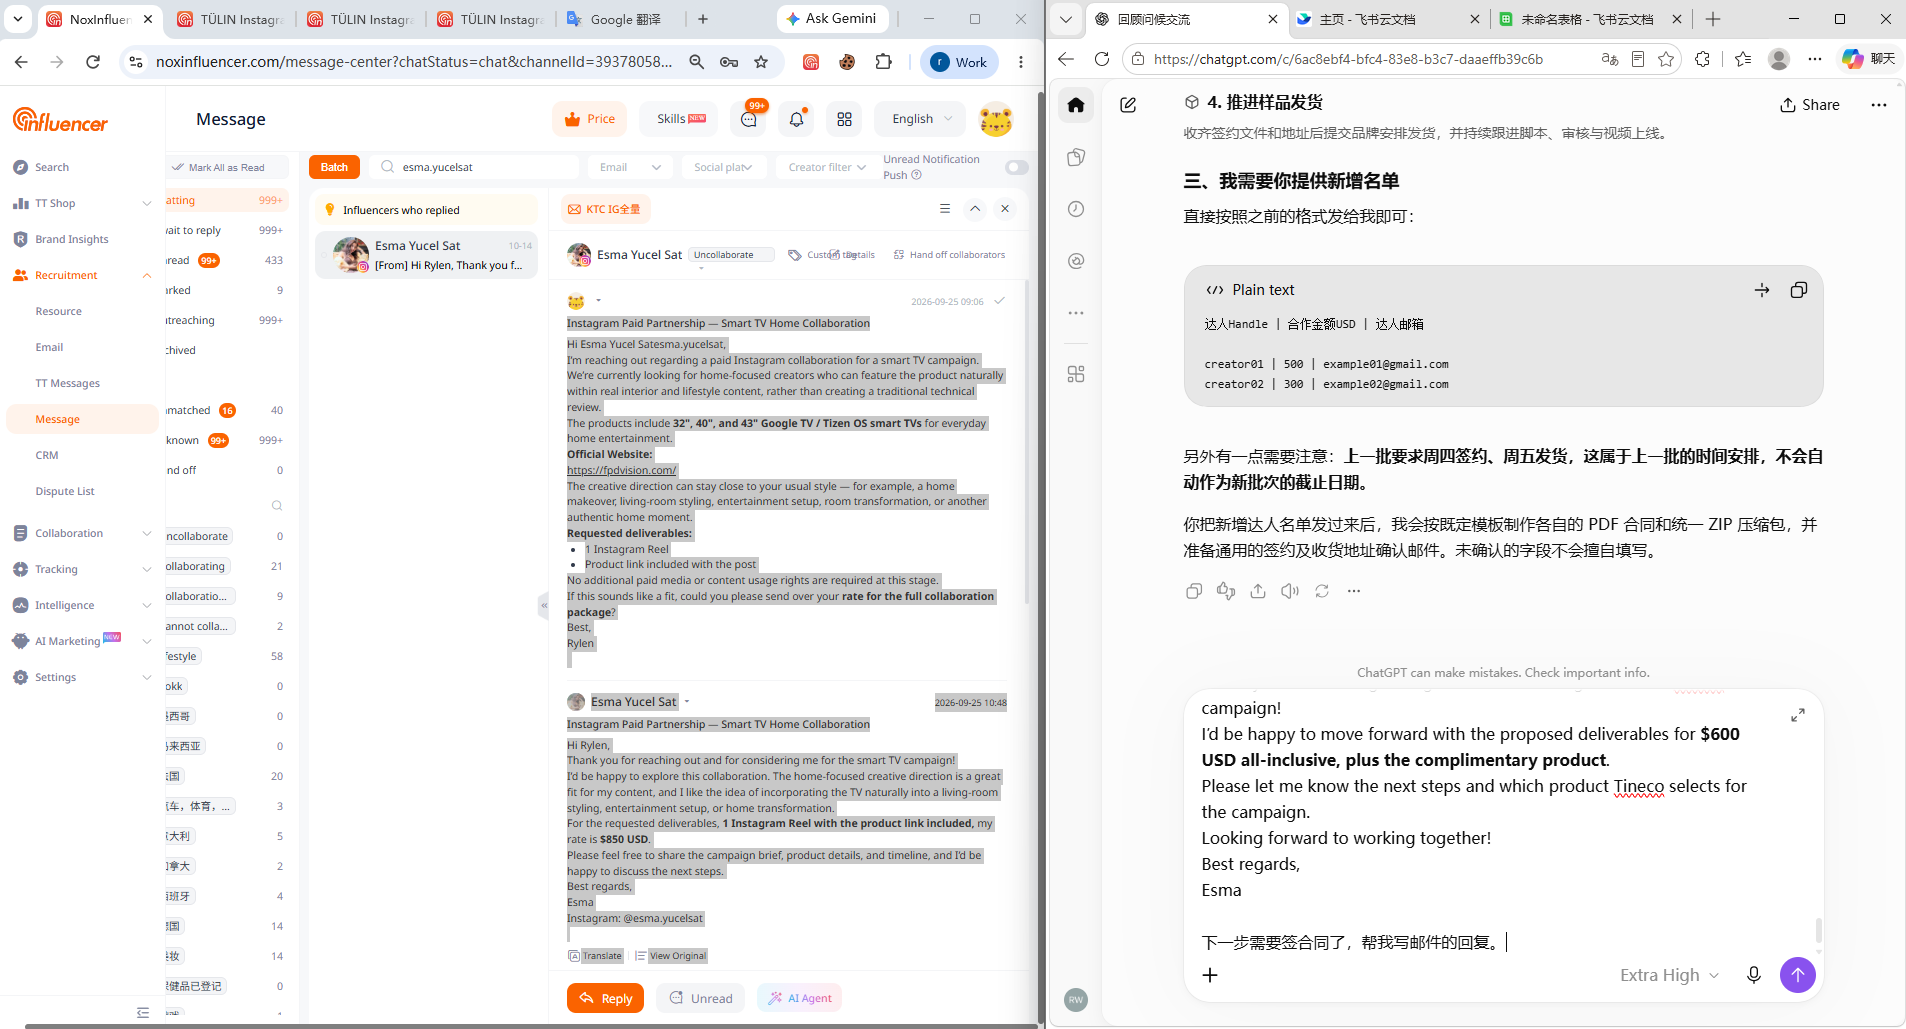
Task: Copy the Plain text code block
Action: tap(1798, 290)
